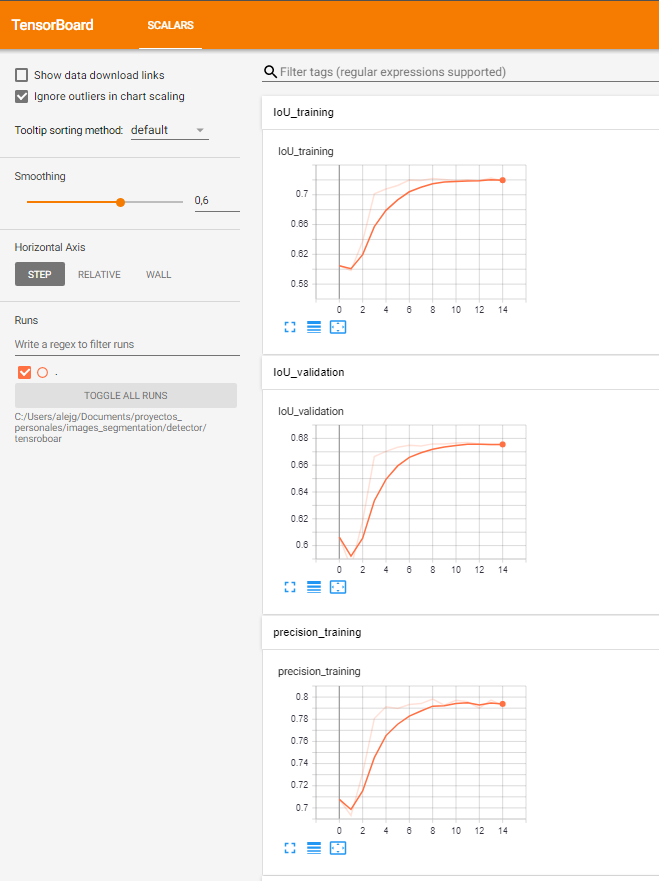Image resolution: width=659 pixels, height=881 pixels.
Task: Click the Smoothing slider handle
Action: (120, 202)
